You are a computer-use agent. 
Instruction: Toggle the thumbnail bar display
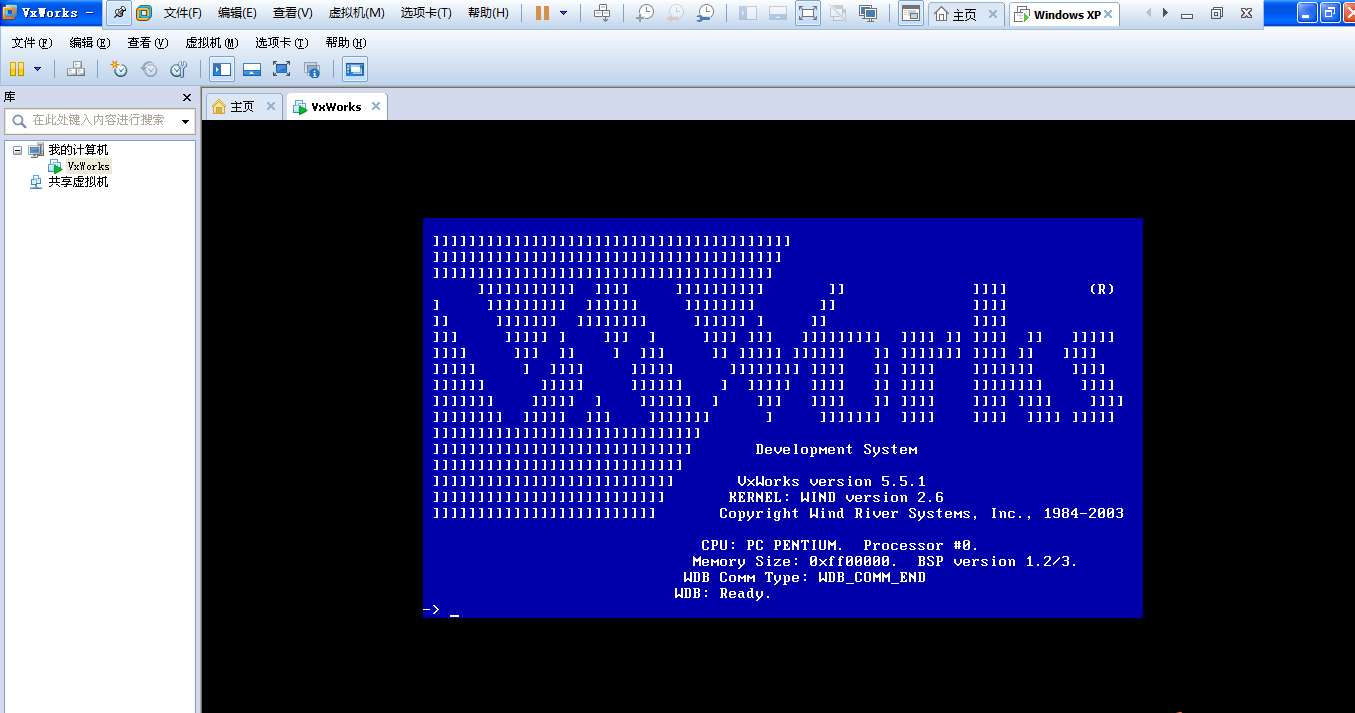click(x=251, y=68)
